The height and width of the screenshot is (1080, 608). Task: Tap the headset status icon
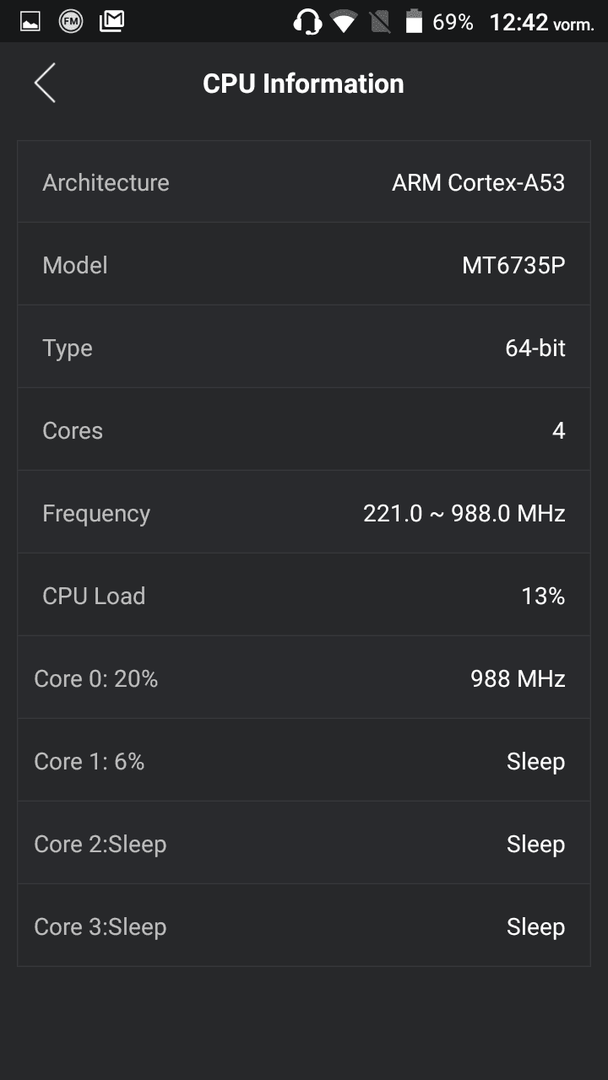307,22
